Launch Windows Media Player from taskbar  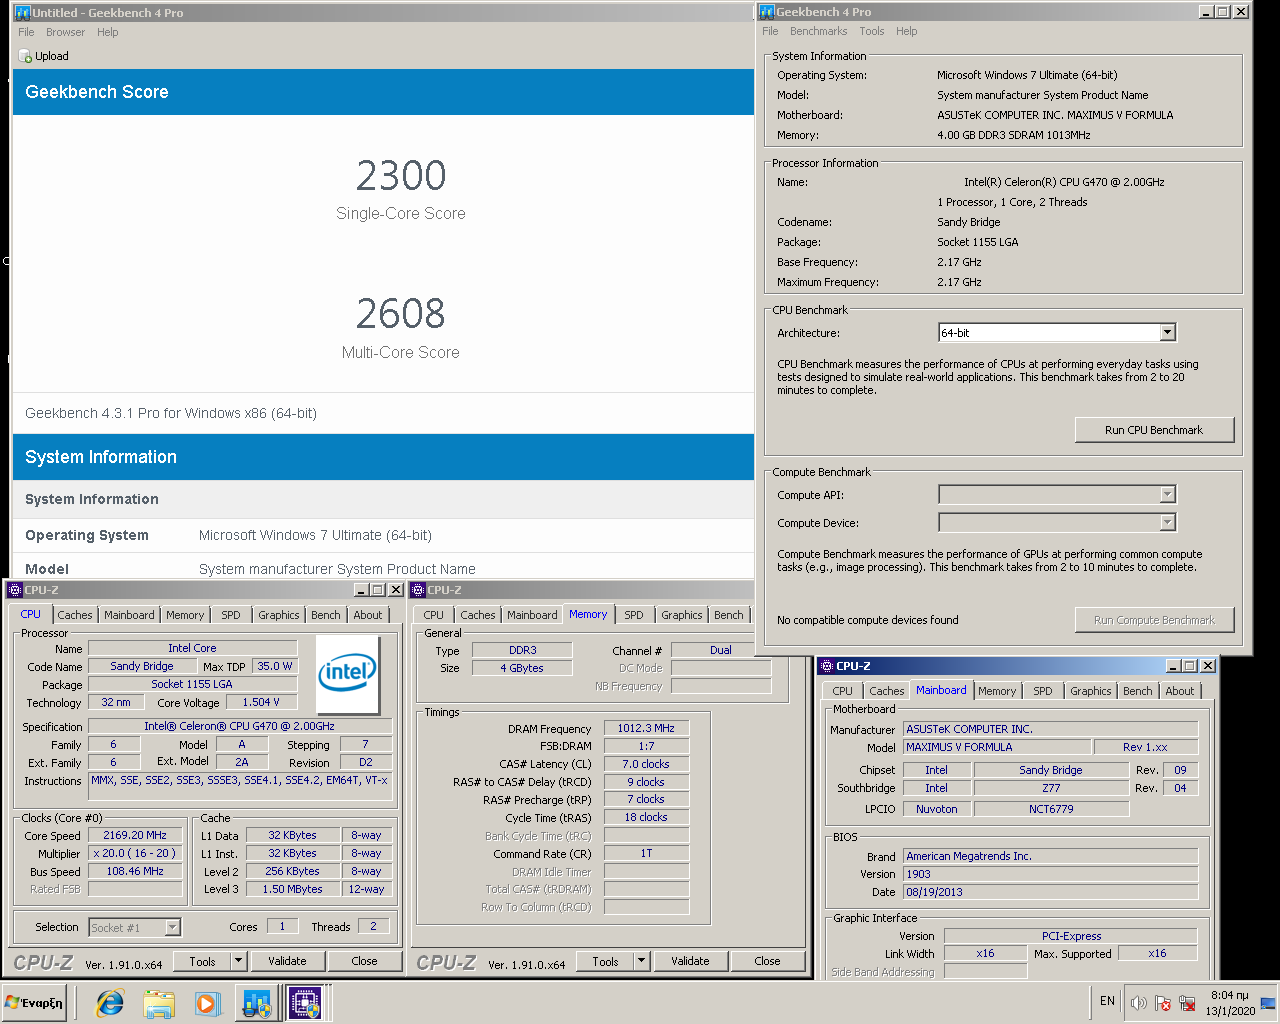tap(206, 1002)
